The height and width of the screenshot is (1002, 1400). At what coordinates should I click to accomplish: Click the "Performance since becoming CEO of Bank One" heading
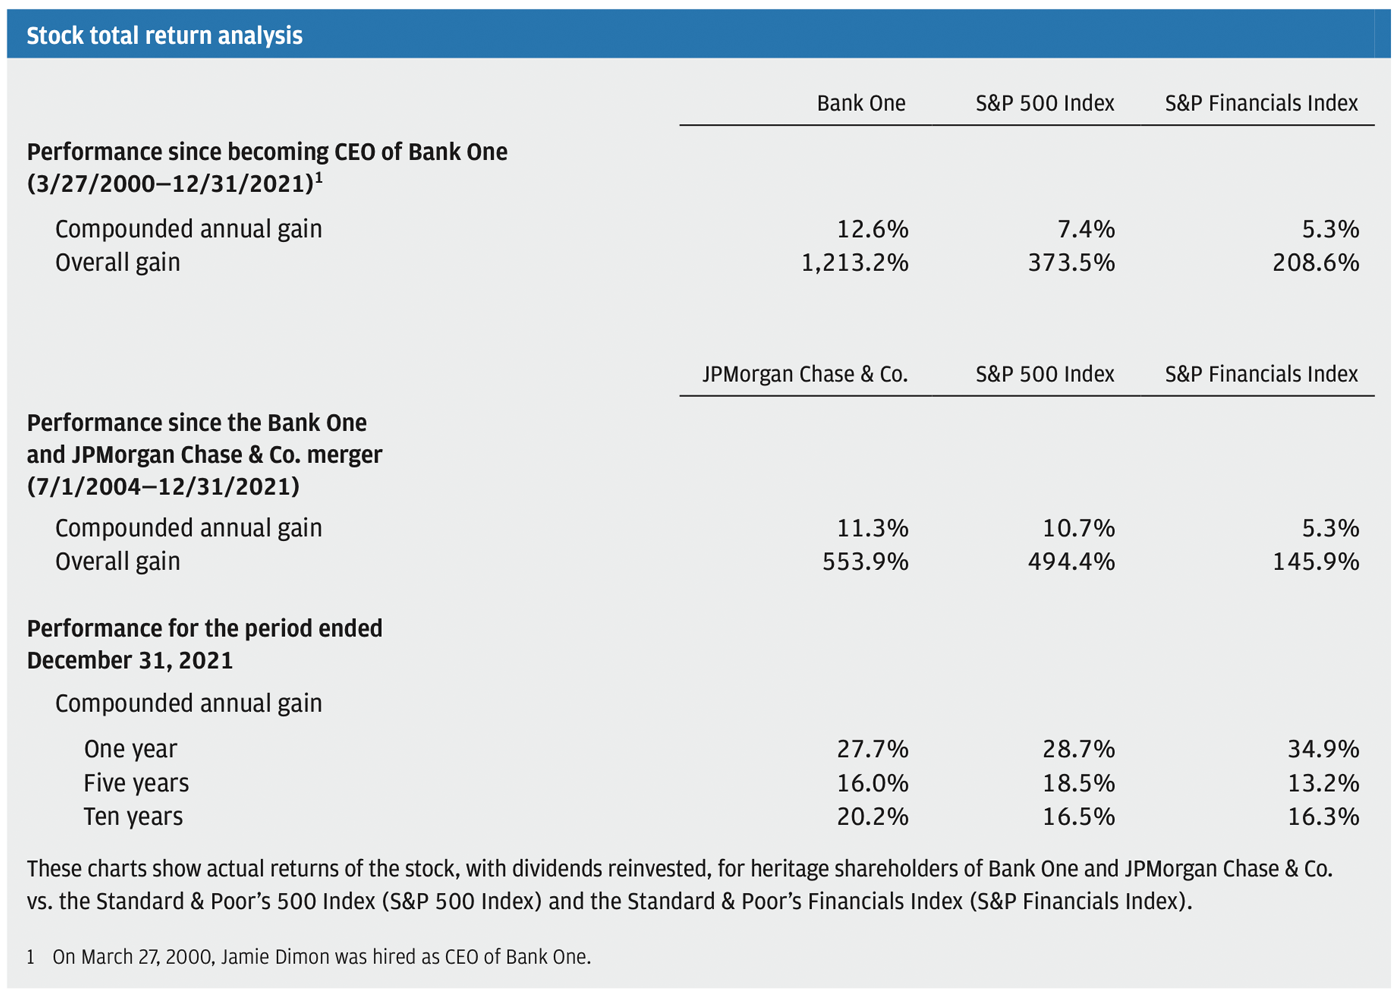pyautogui.click(x=267, y=153)
